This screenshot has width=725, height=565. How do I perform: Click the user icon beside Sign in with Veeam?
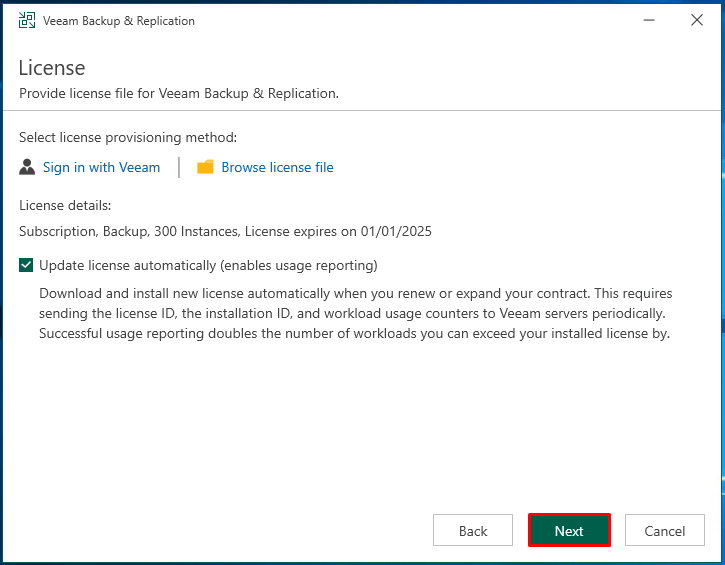[27, 167]
